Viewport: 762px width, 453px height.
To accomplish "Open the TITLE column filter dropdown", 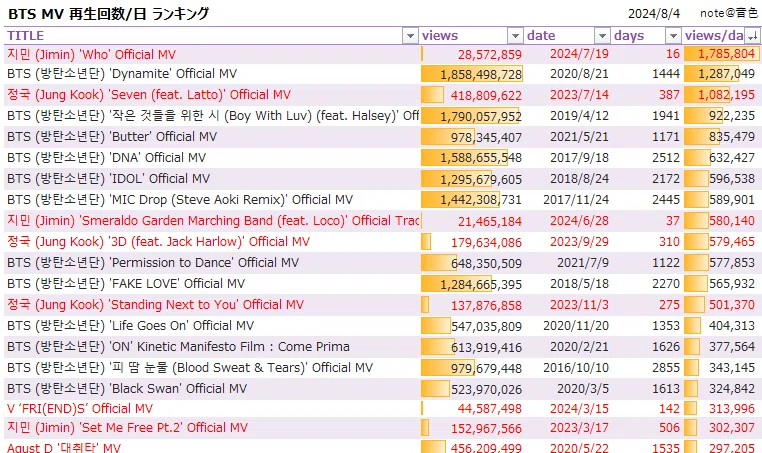I will tap(410, 36).
